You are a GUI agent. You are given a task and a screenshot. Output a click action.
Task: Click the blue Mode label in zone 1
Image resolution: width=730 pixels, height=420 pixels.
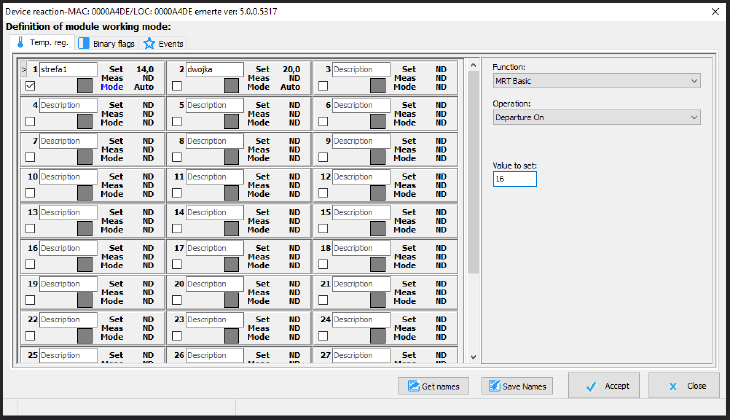(112, 87)
